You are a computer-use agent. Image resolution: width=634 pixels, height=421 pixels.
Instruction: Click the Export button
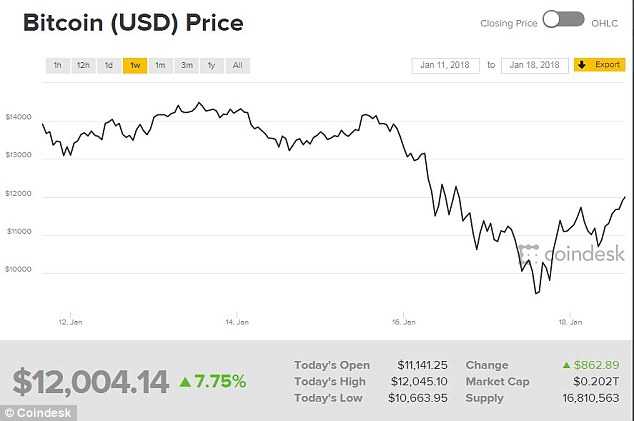[600, 65]
